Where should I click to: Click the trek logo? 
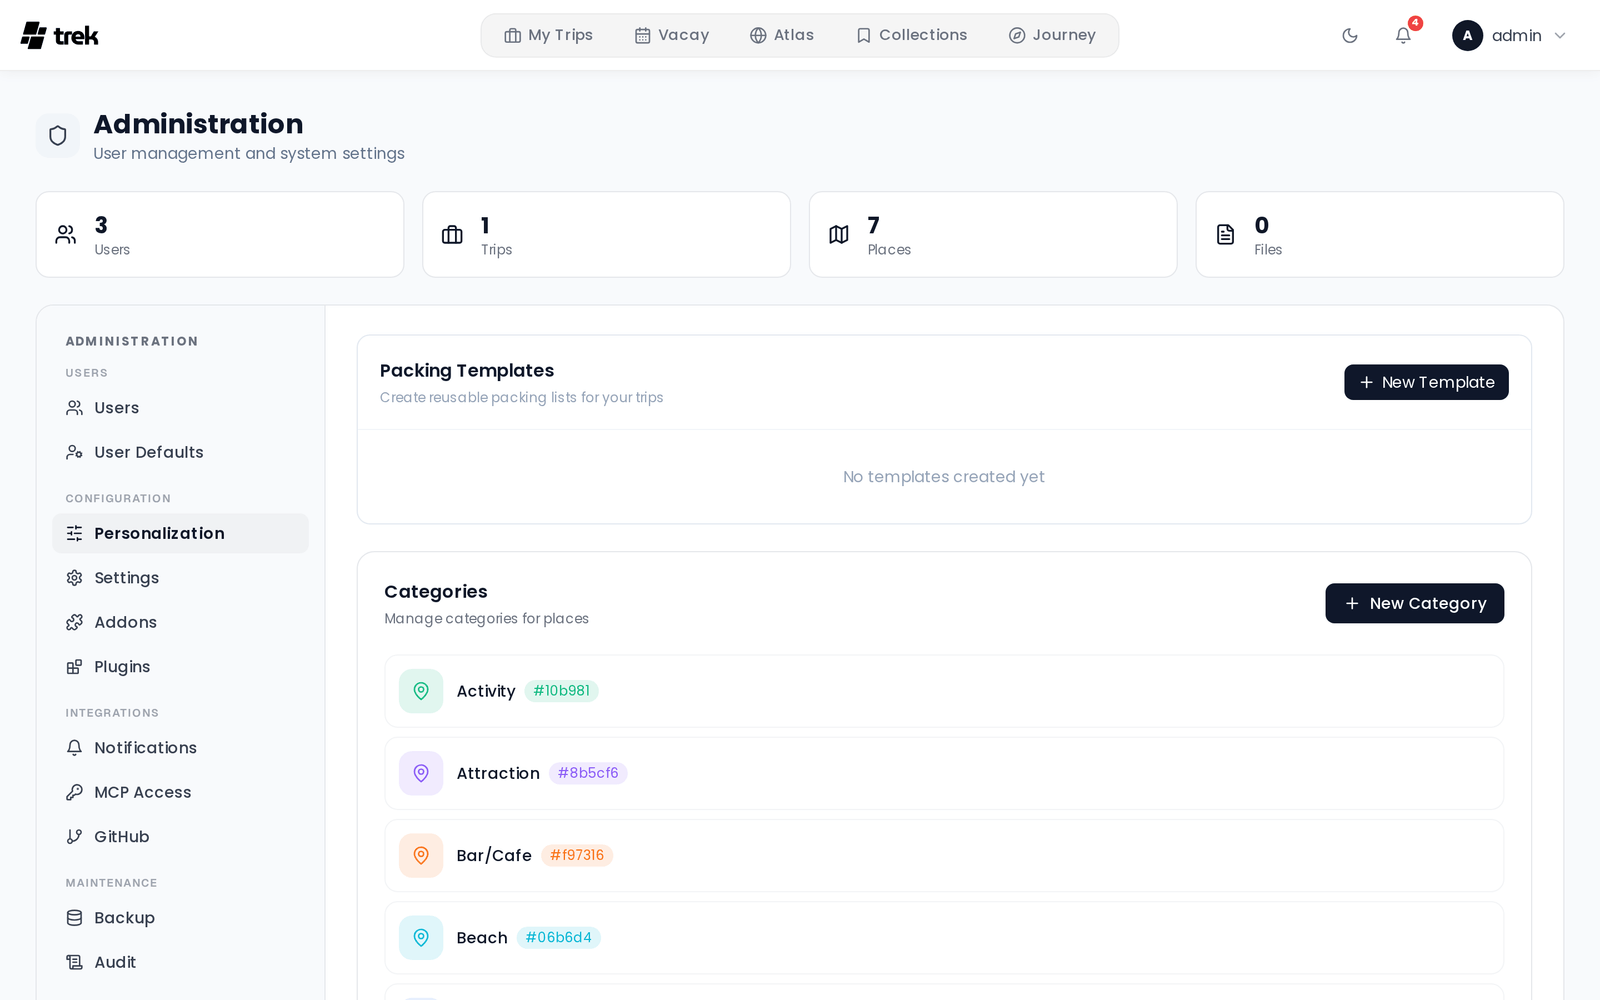coord(60,35)
